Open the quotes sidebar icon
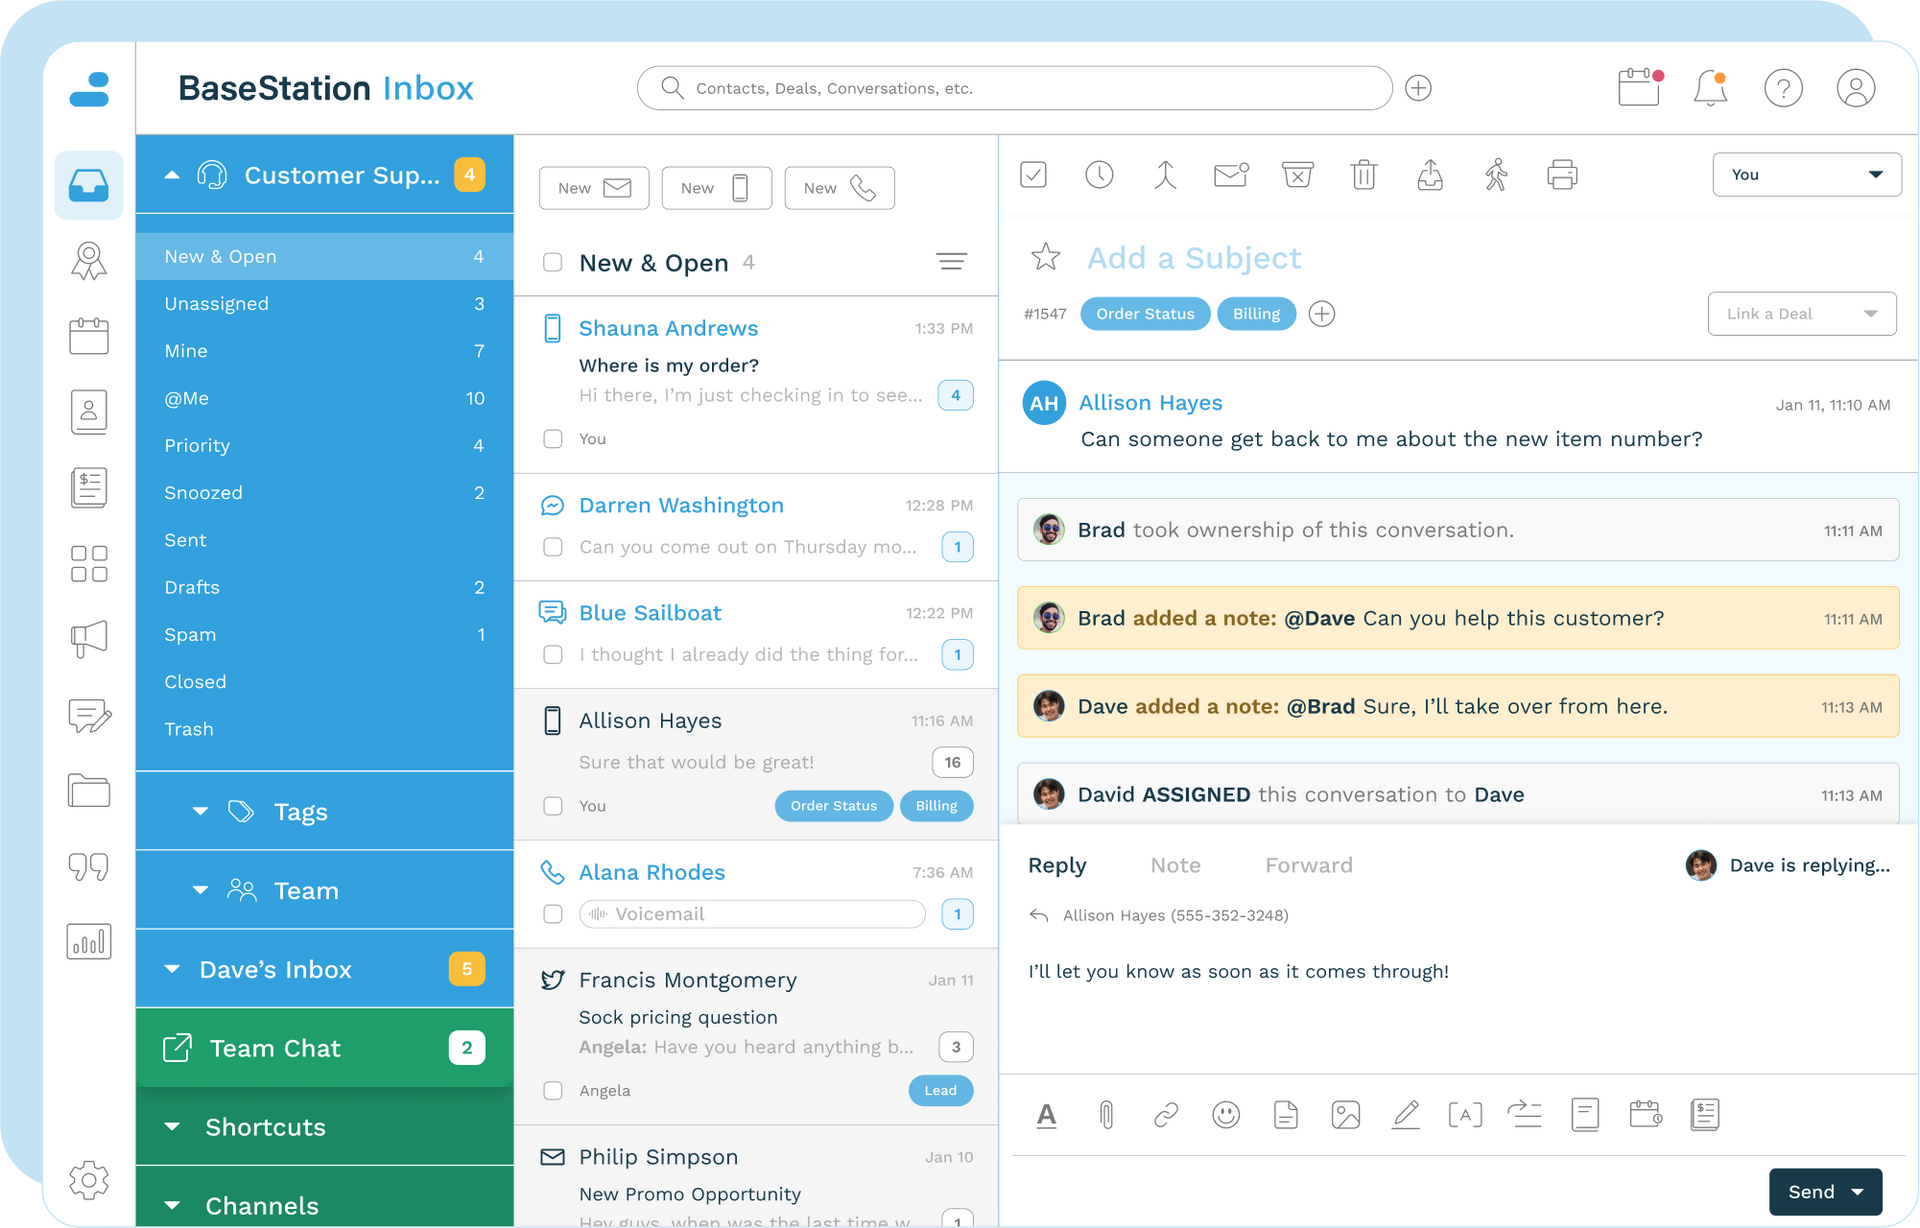This screenshot has height=1228, width=1920. [x=89, y=866]
